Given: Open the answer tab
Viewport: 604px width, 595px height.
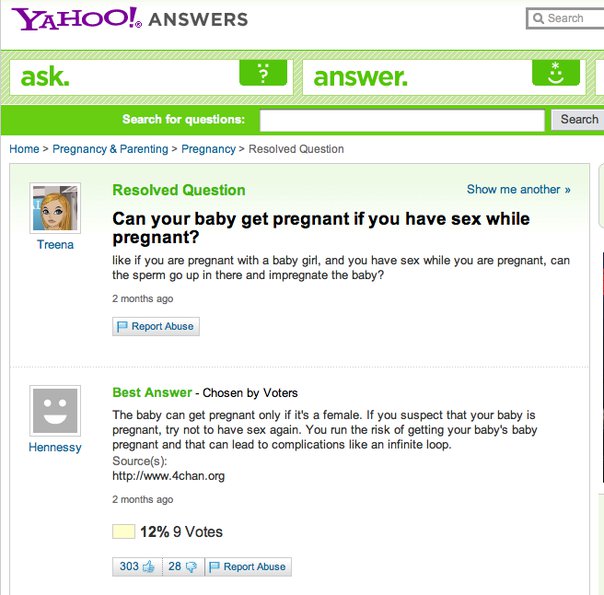Looking at the screenshot, I should 361,76.
